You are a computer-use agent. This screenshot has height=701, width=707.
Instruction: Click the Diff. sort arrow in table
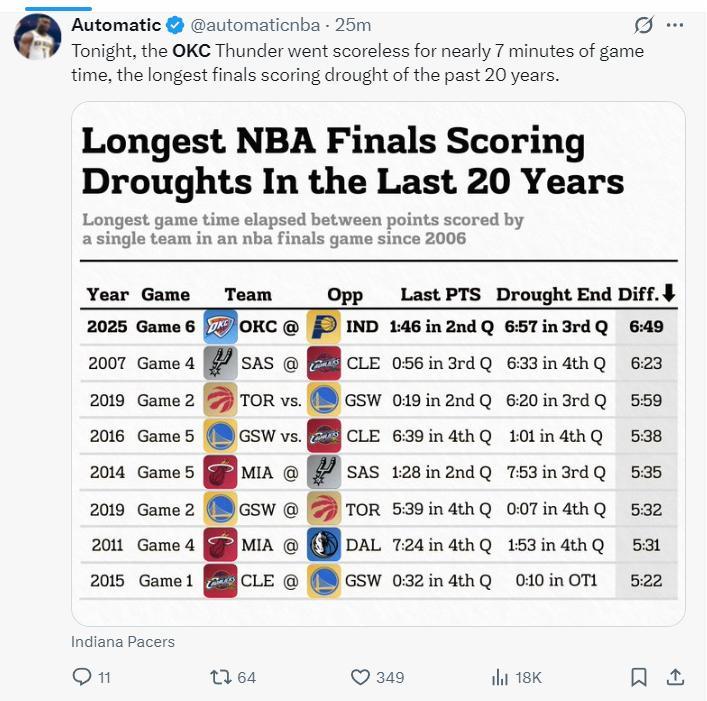pyautogui.click(x=669, y=293)
